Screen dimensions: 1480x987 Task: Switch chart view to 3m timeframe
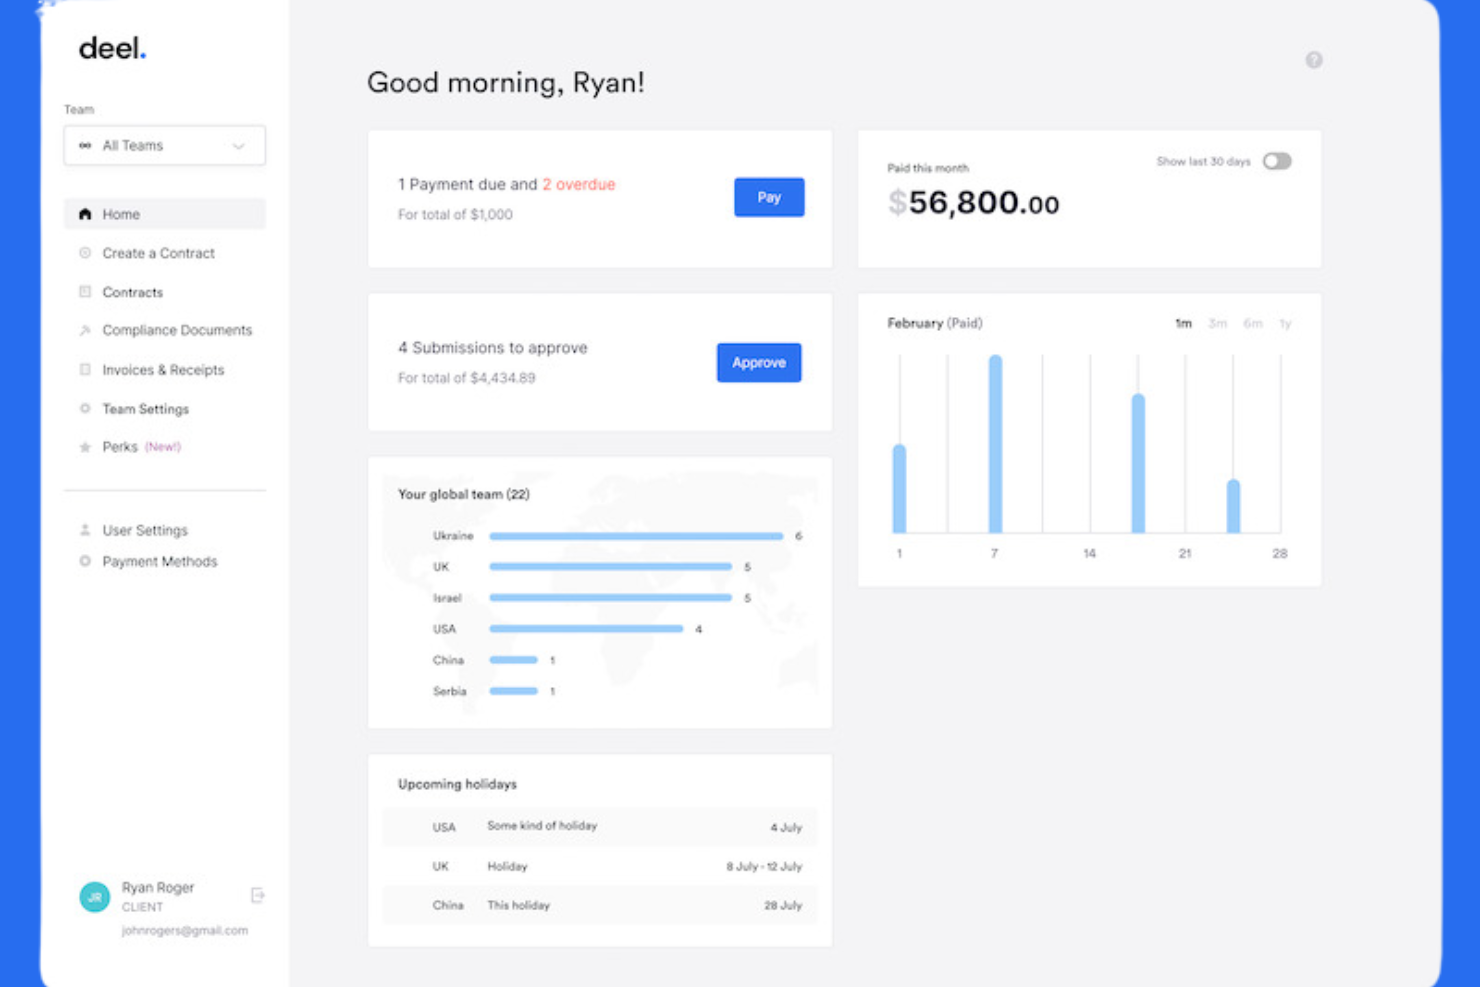tap(1217, 323)
